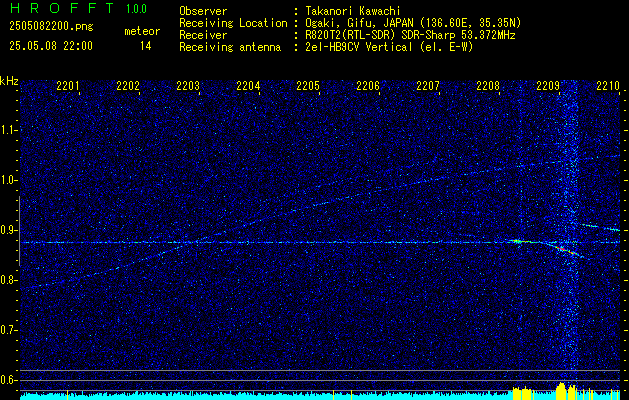Screen dimensions: 629x400
Task: Click the Receiver field label
Action: (203, 35)
